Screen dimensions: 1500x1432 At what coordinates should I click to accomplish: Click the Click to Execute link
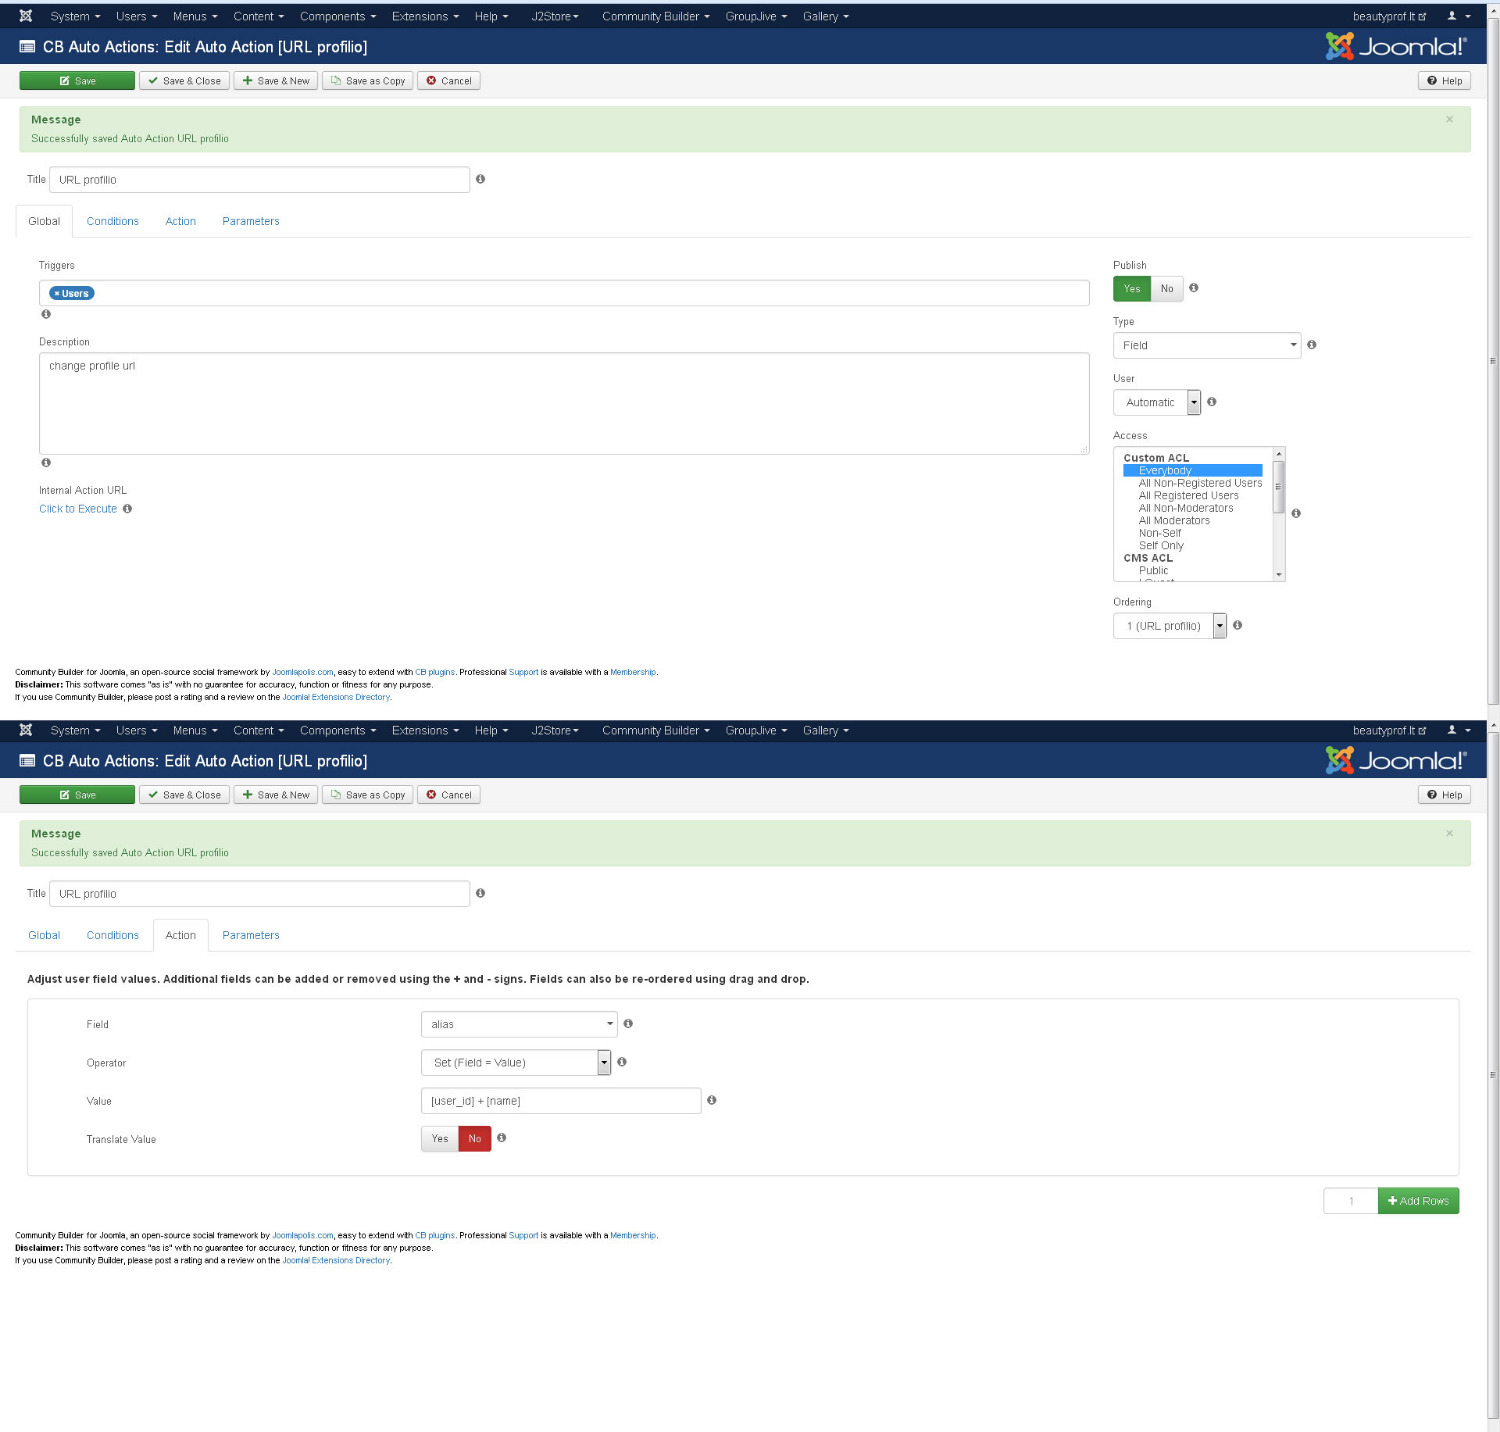[x=78, y=509]
